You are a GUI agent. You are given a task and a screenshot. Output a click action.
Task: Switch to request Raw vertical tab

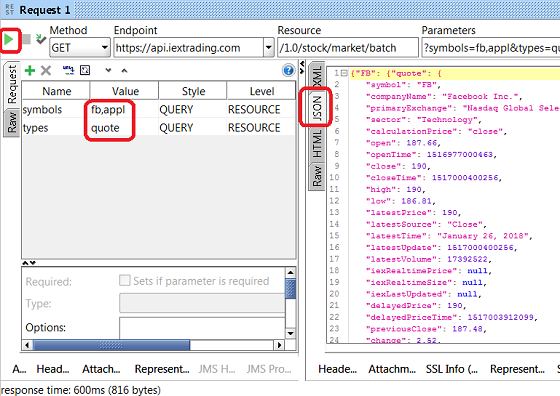(x=12, y=122)
